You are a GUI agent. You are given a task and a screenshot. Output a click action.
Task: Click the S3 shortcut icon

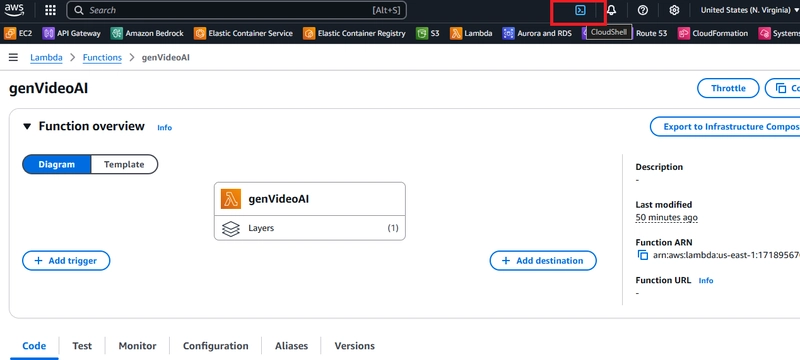(422, 33)
